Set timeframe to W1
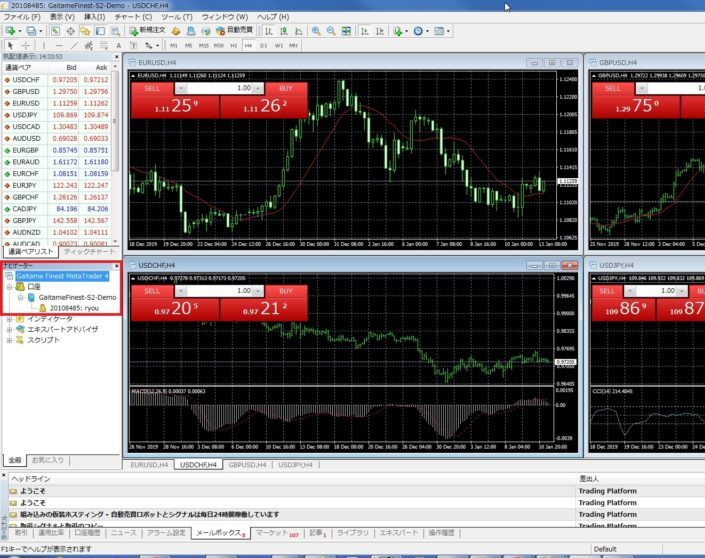This screenshot has width=705, height=558. point(279,45)
